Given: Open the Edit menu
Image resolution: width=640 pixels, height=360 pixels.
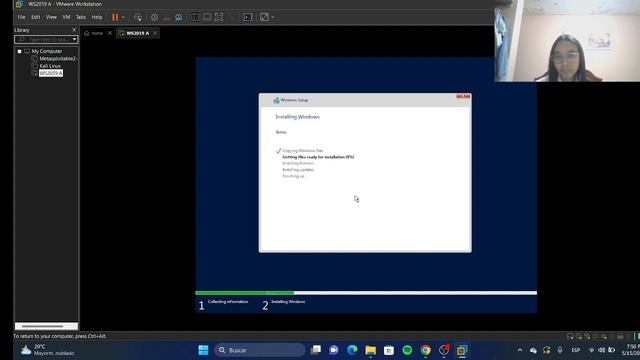Looking at the screenshot, I should pos(36,17).
